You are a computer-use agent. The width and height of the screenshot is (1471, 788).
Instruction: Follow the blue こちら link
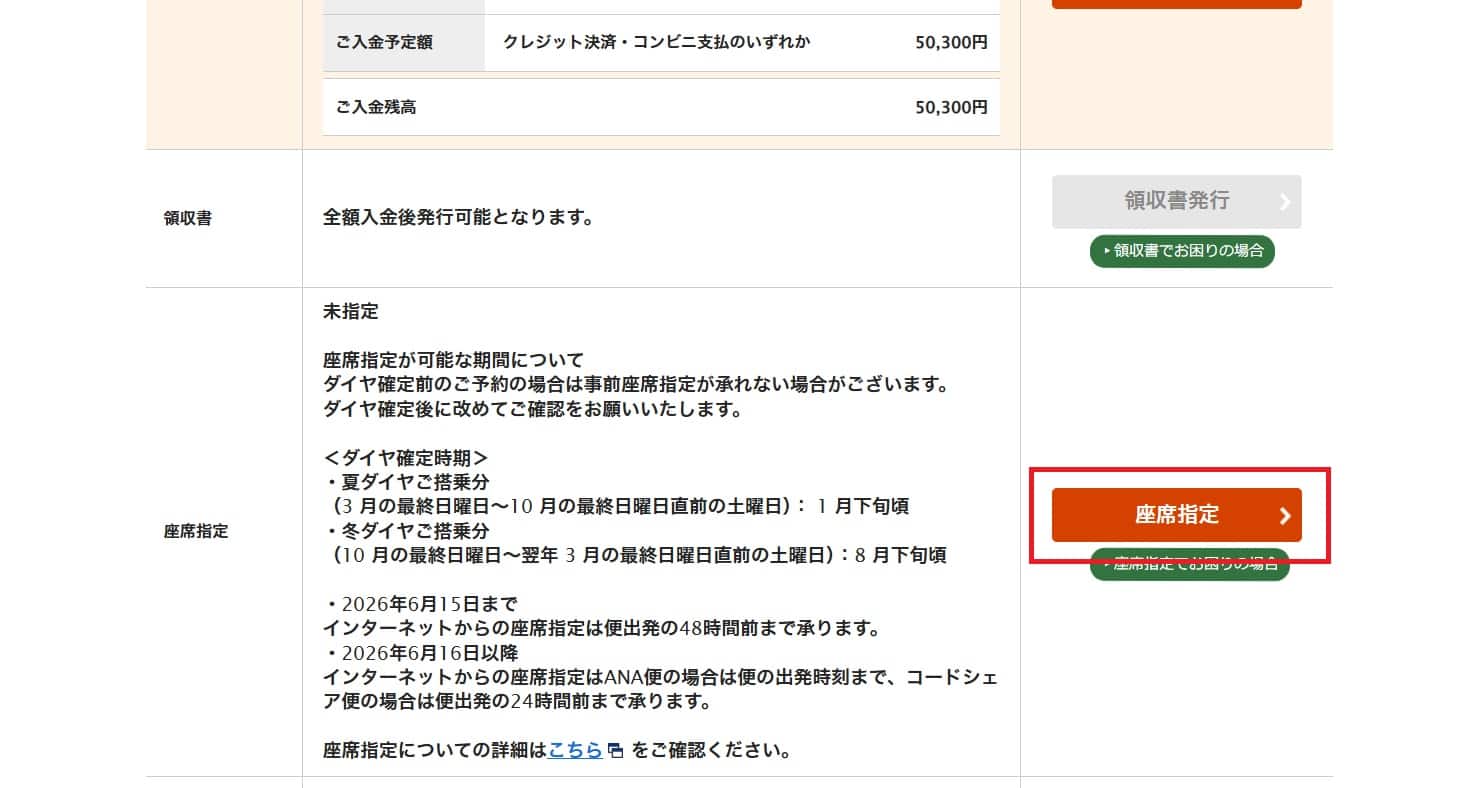[575, 750]
